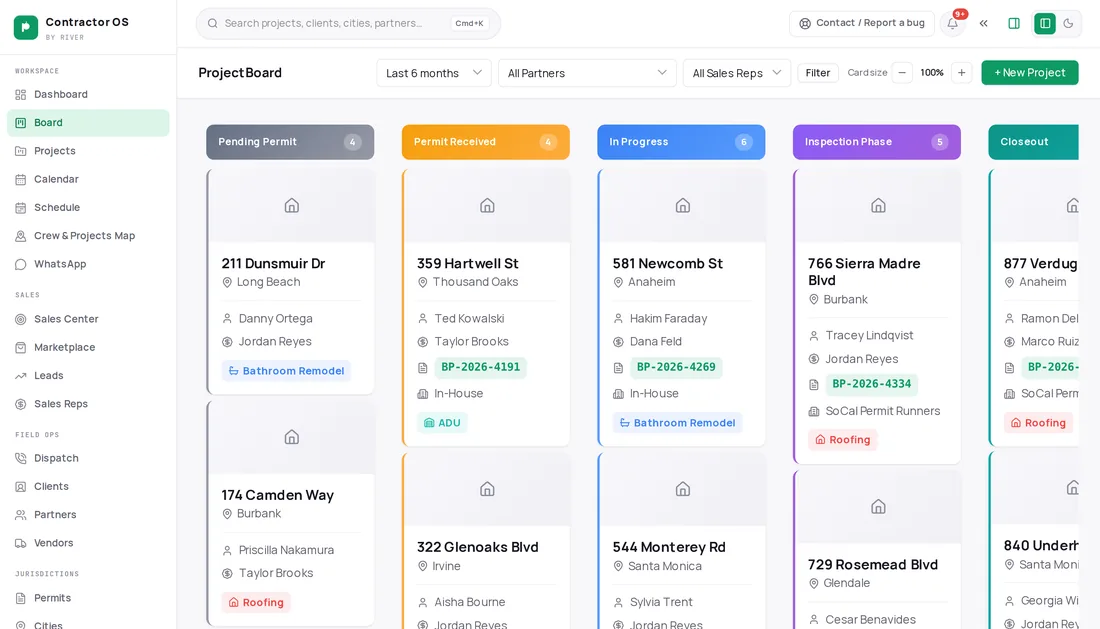
Task: Click the house icon on 581 Newcomb St card
Action: 683,205
